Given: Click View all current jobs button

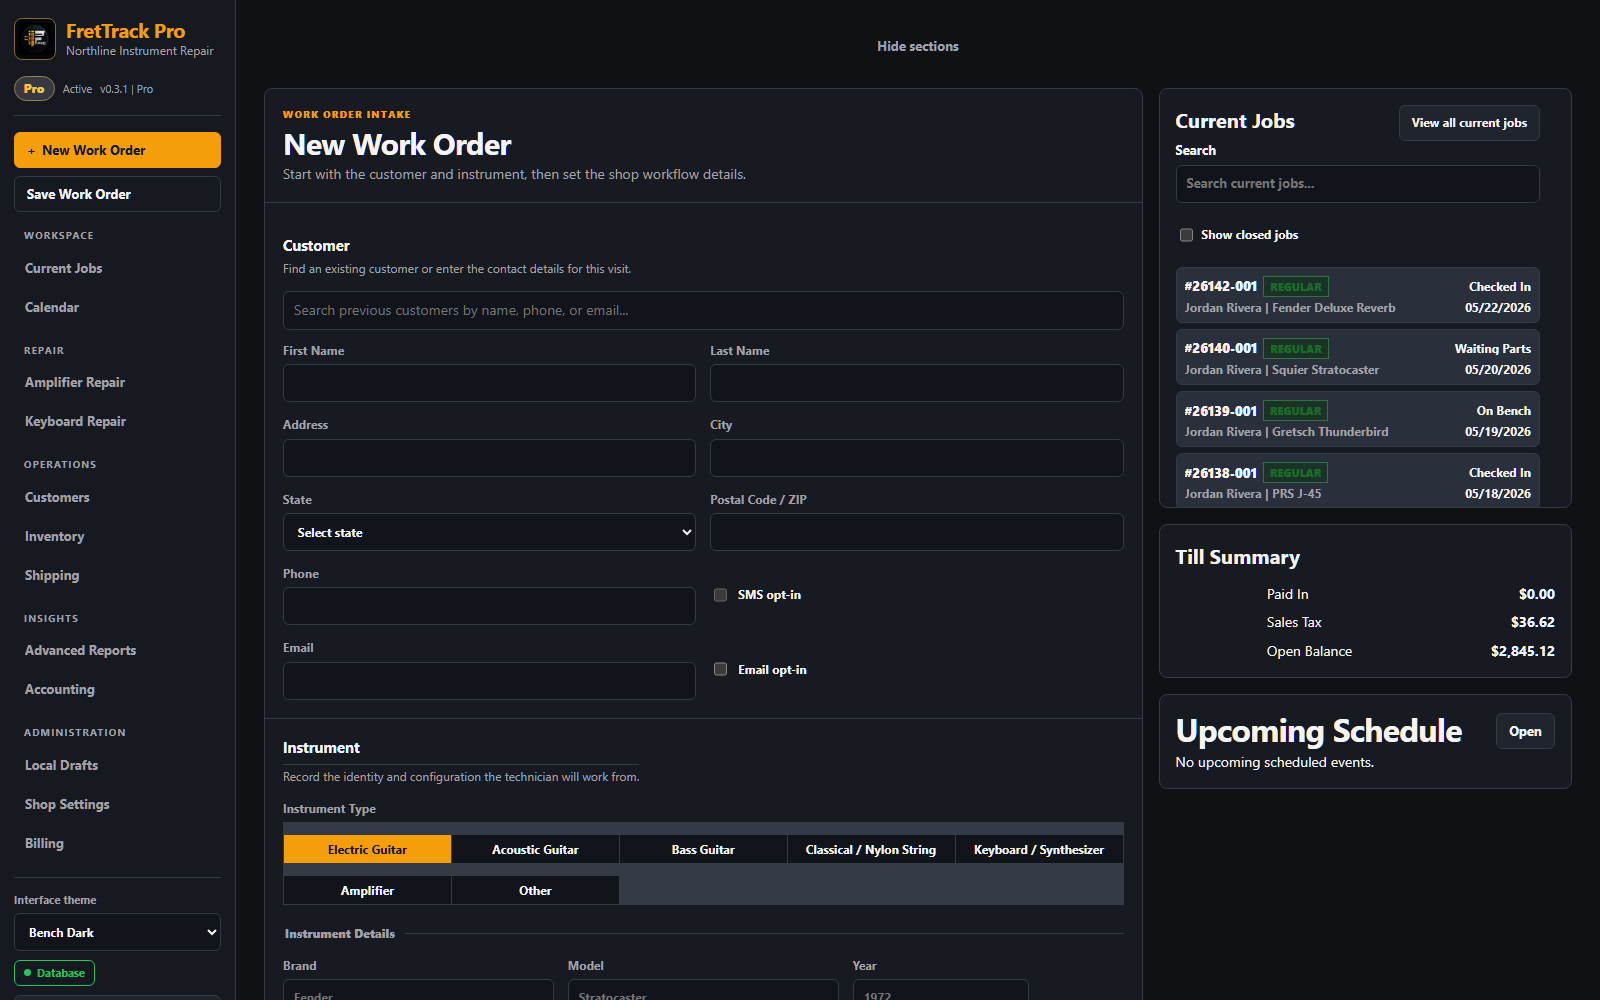Looking at the screenshot, I should [x=1469, y=123].
